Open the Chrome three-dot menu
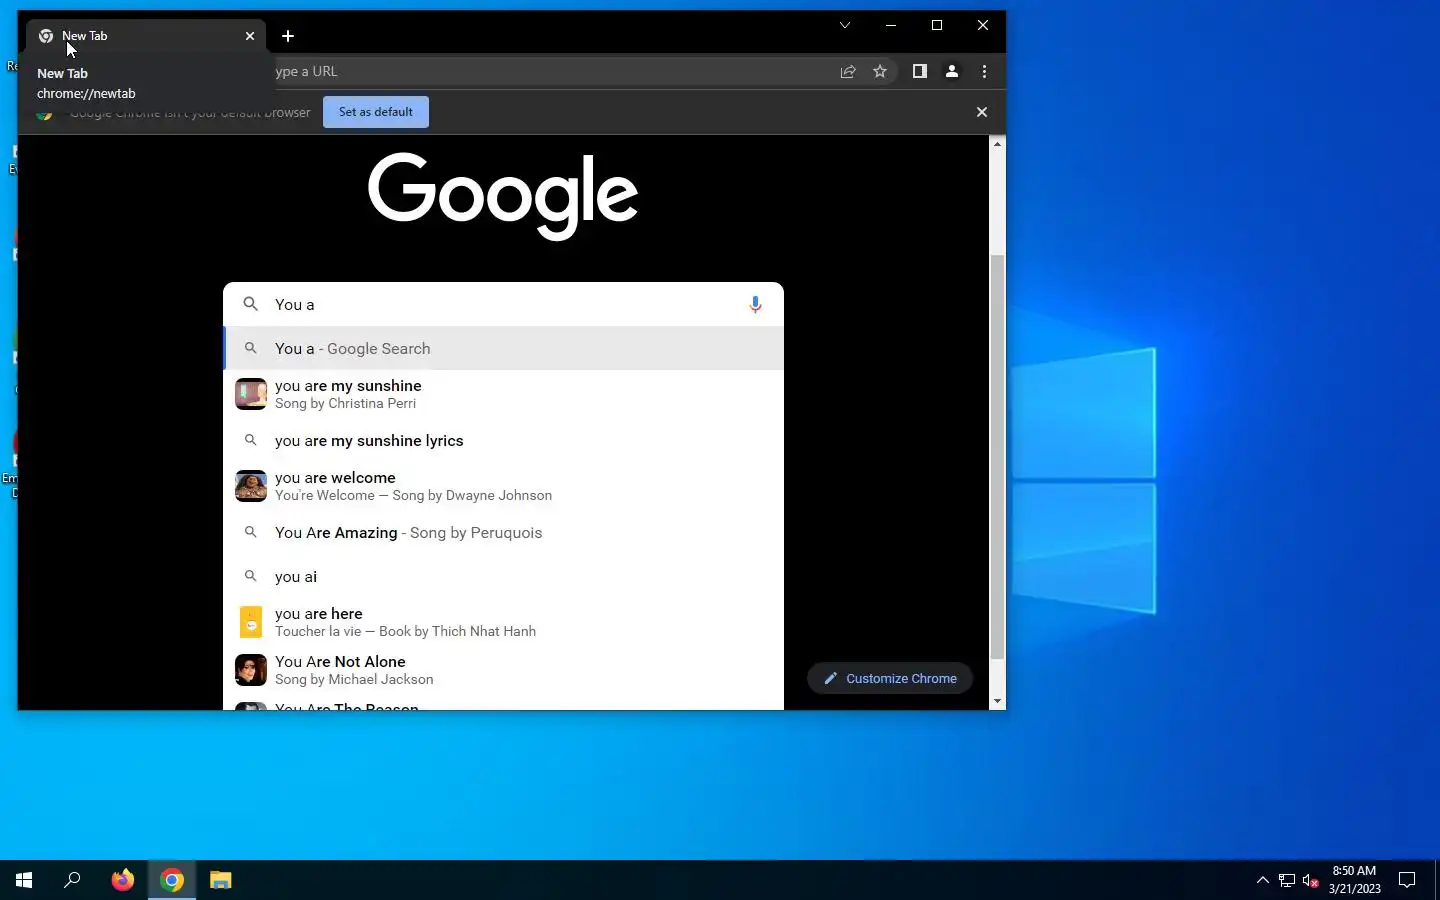 click(985, 71)
